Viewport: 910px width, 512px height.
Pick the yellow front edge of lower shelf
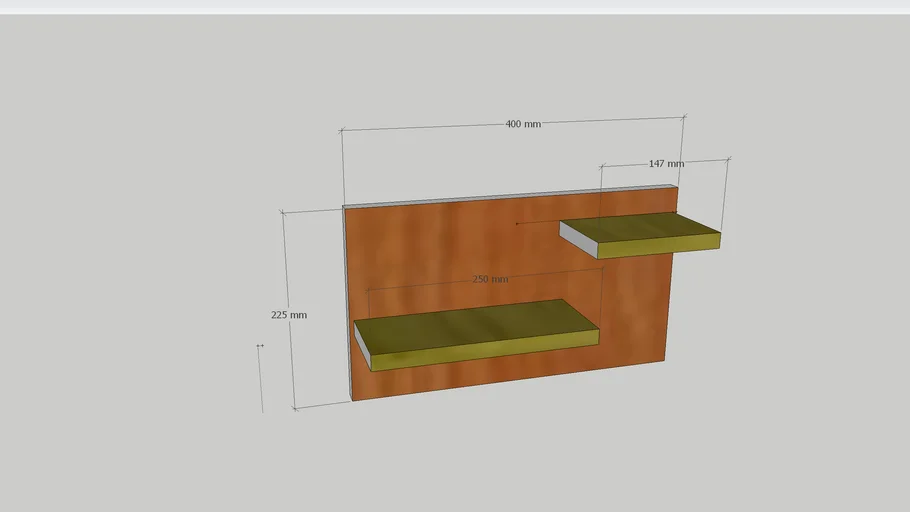485,350
